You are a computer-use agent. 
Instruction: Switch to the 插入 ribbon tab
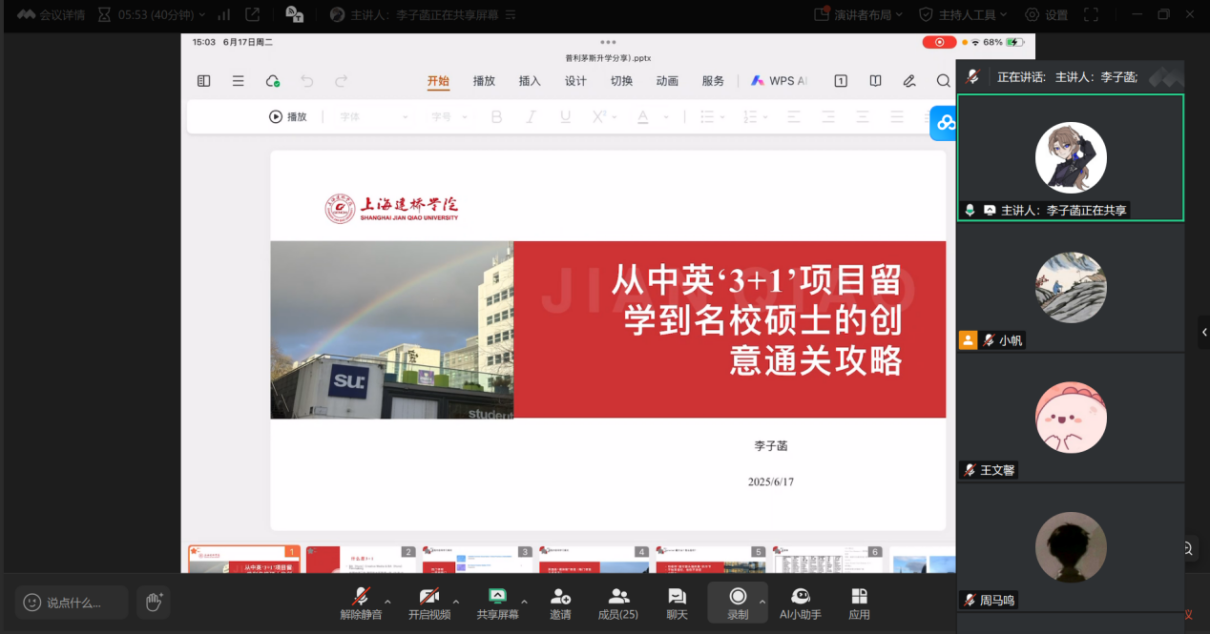530,81
